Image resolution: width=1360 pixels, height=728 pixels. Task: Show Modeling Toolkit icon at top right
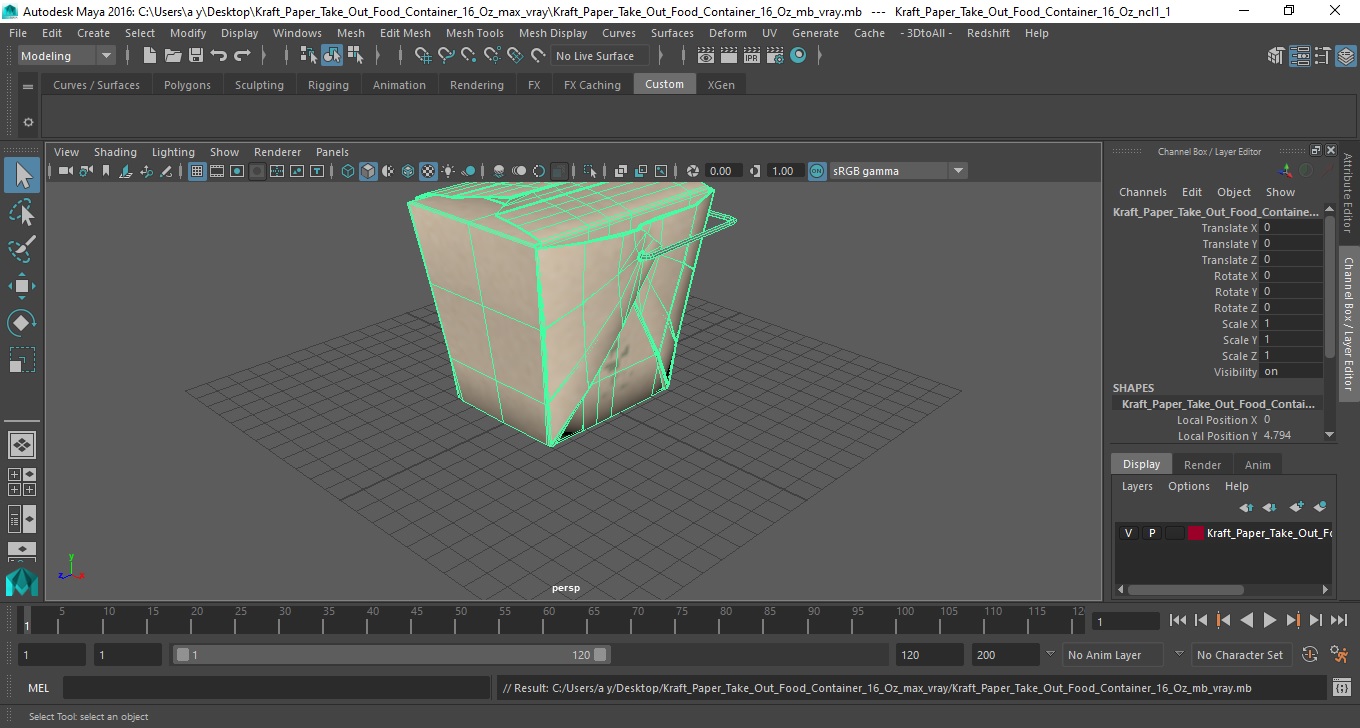(x=1276, y=56)
